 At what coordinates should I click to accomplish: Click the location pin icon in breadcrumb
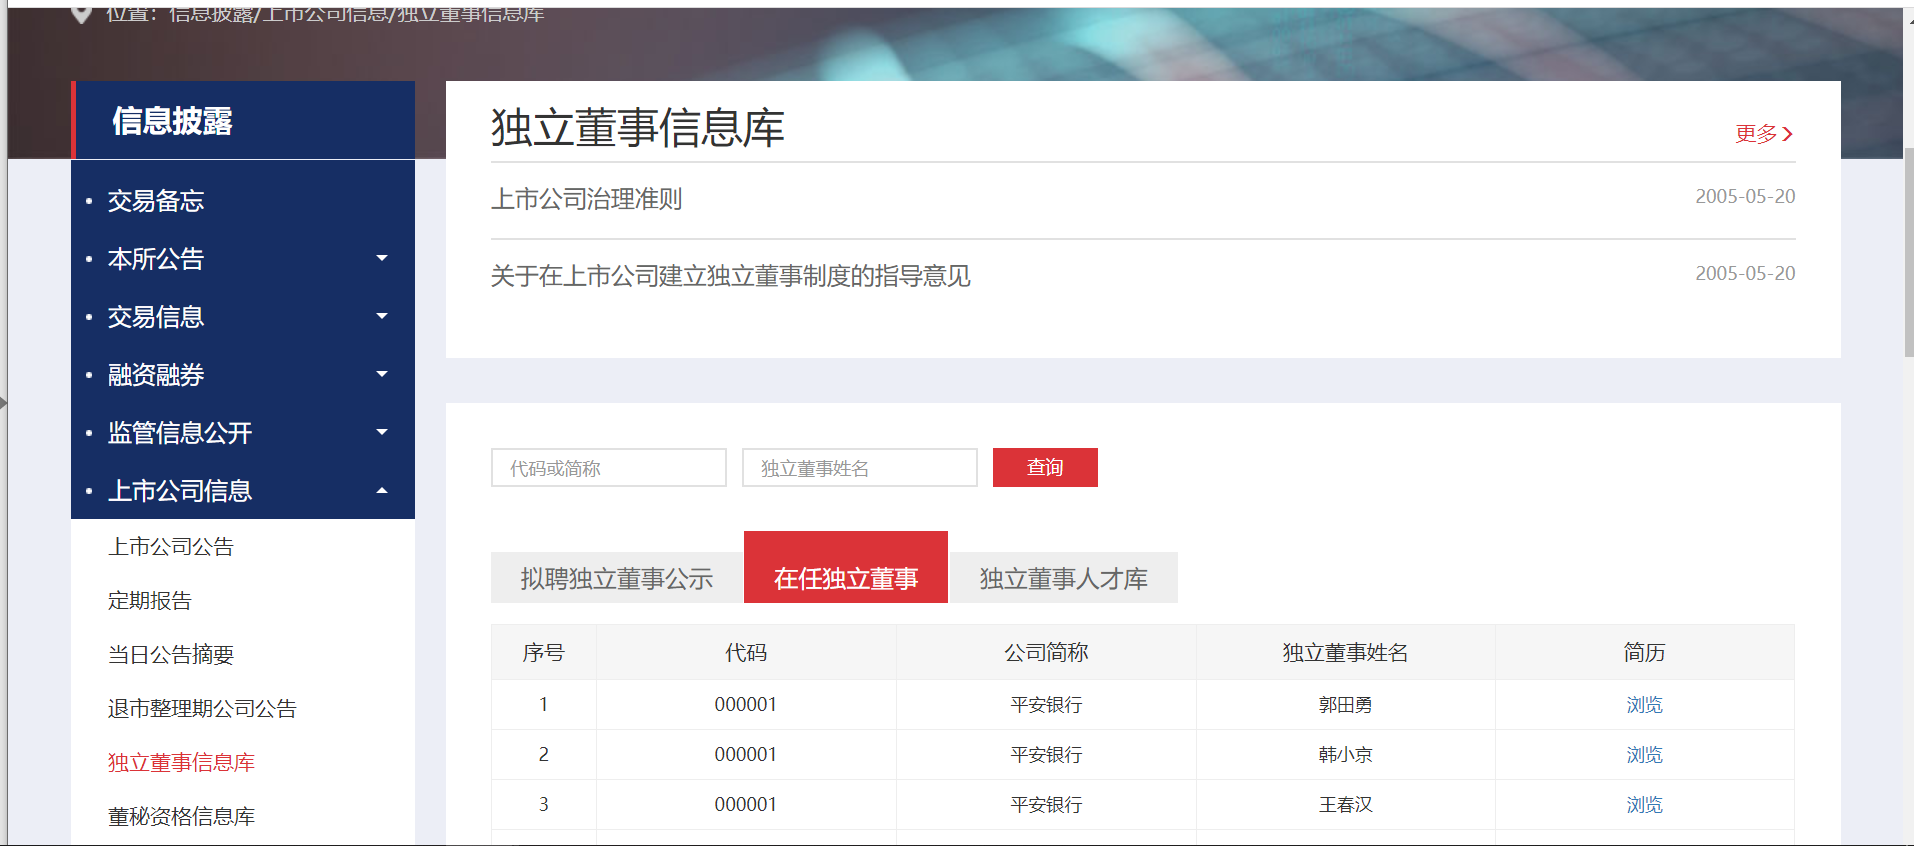point(82,15)
